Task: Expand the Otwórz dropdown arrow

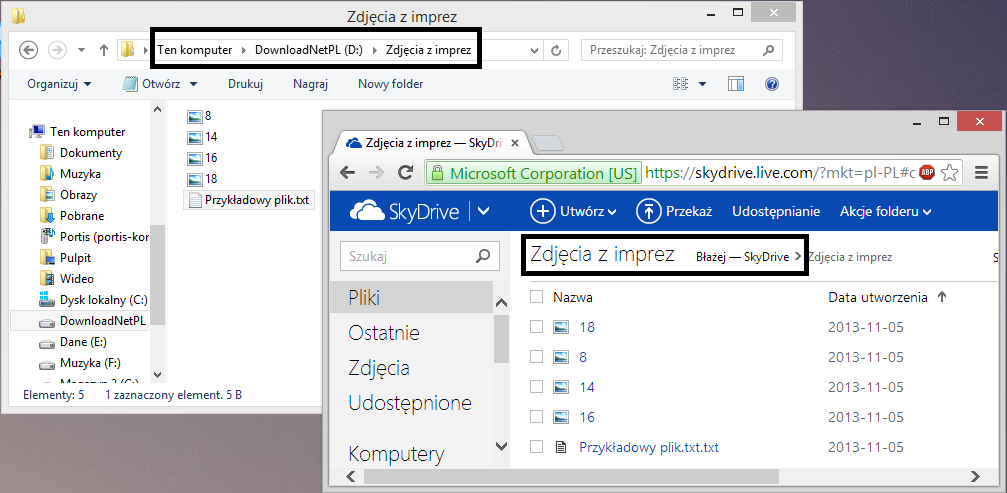Action: click(x=193, y=84)
